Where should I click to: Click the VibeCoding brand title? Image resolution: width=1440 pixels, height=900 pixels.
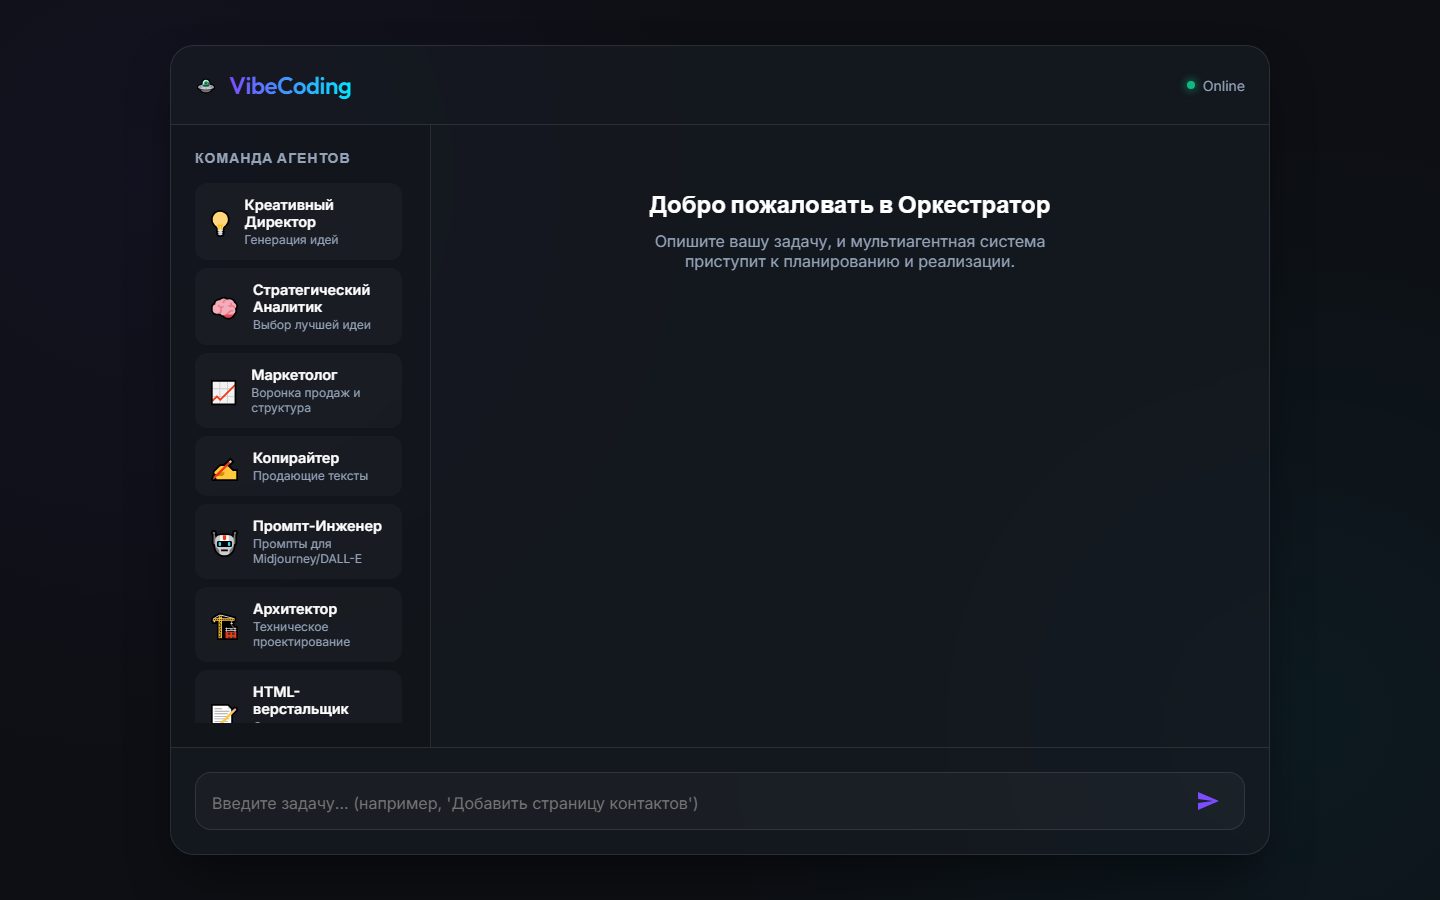(290, 86)
